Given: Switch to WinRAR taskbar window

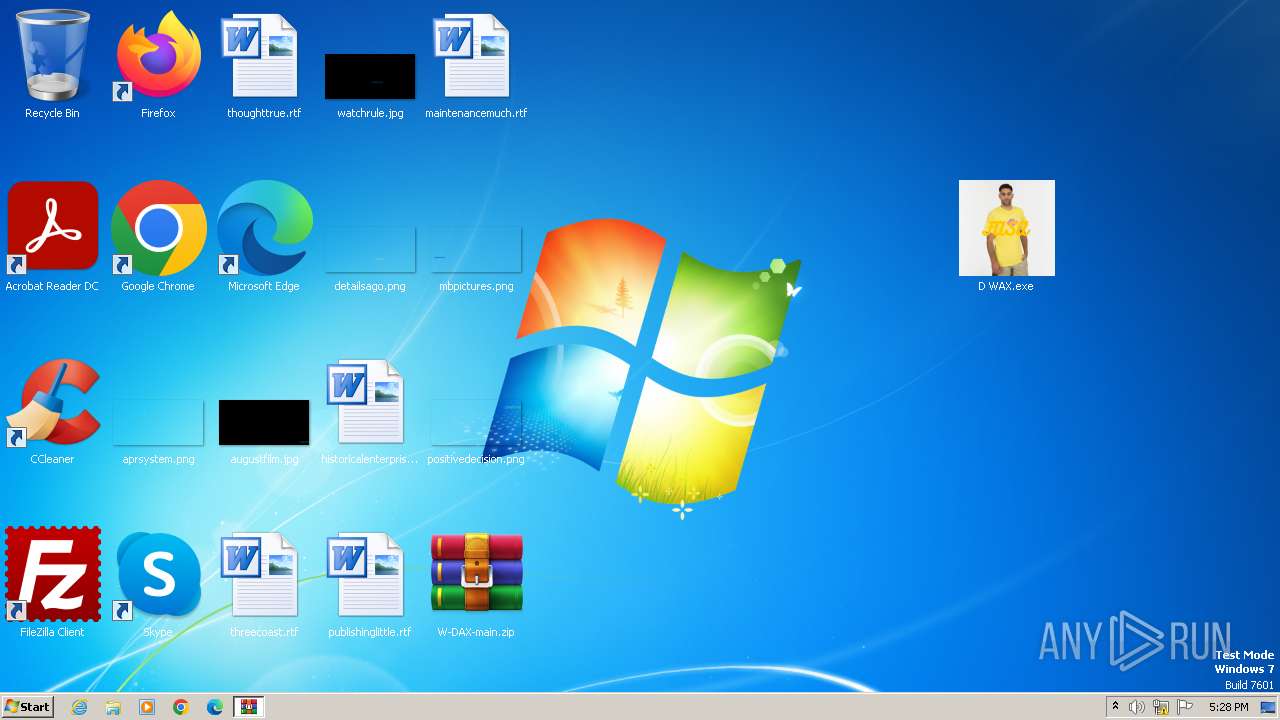Looking at the screenshot, I should tap(249, 707).
